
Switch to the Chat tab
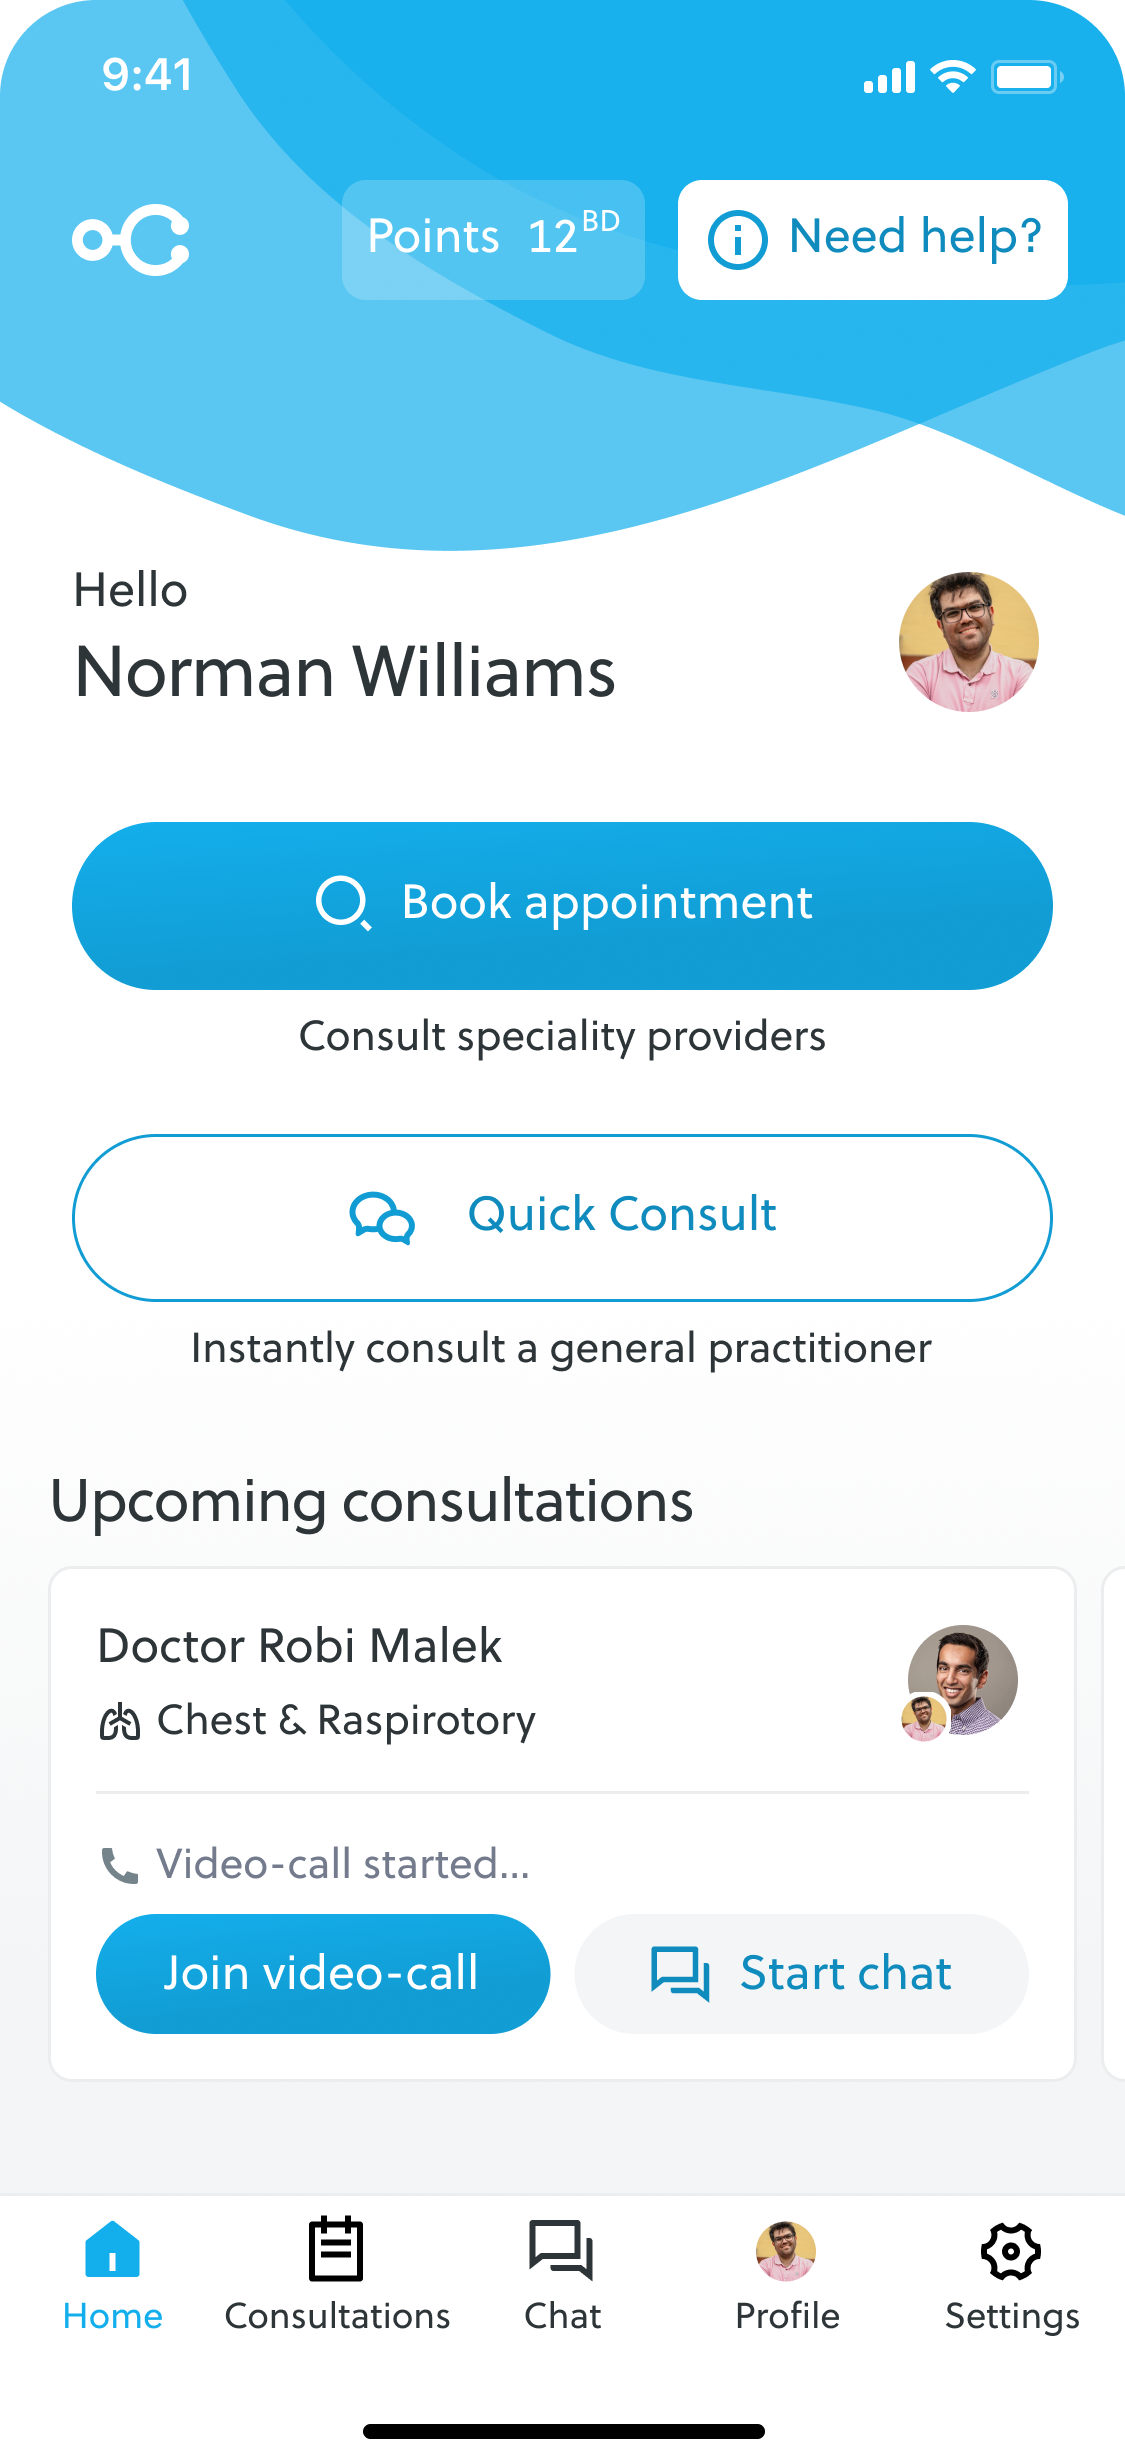coord(562,2280)
